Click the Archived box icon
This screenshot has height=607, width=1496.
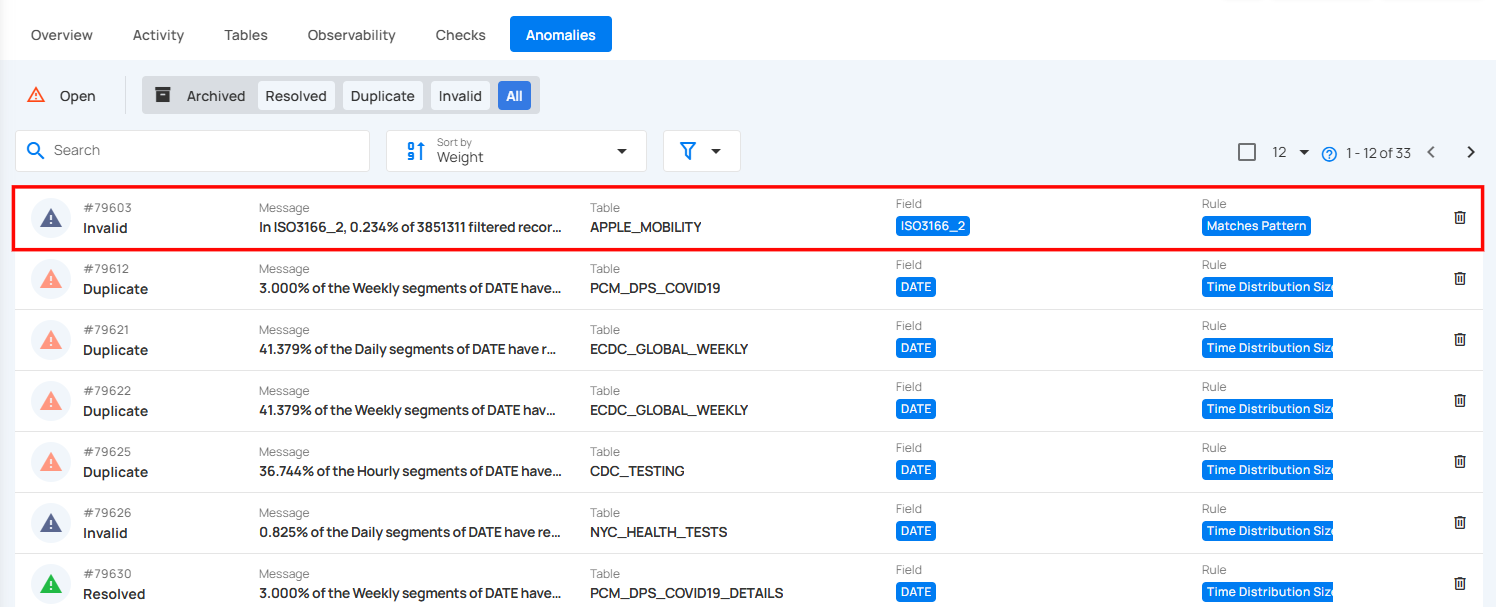coord(163,95)
